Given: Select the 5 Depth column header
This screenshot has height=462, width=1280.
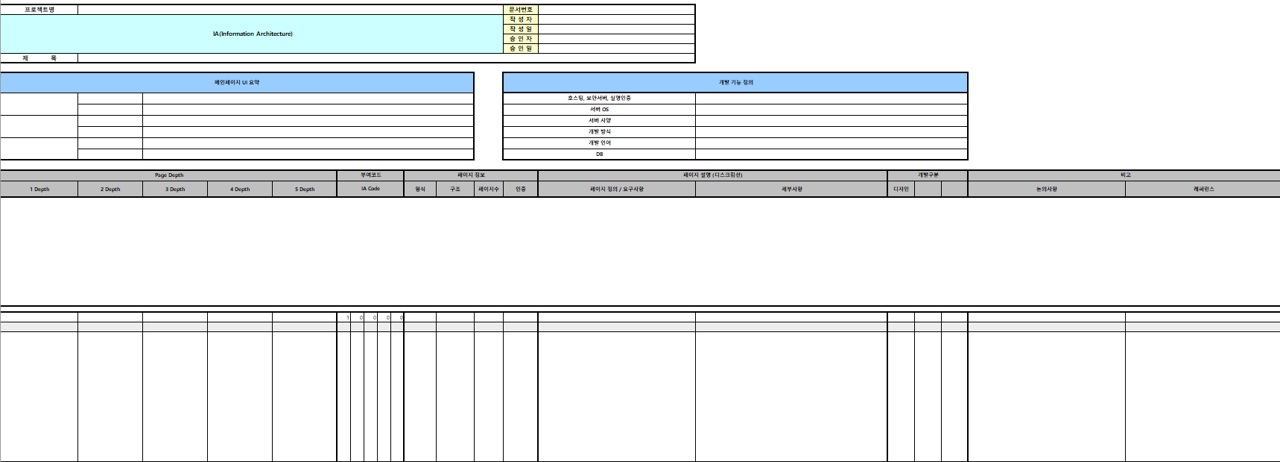Looking at the screenshot, I should (x=304, y=188).
